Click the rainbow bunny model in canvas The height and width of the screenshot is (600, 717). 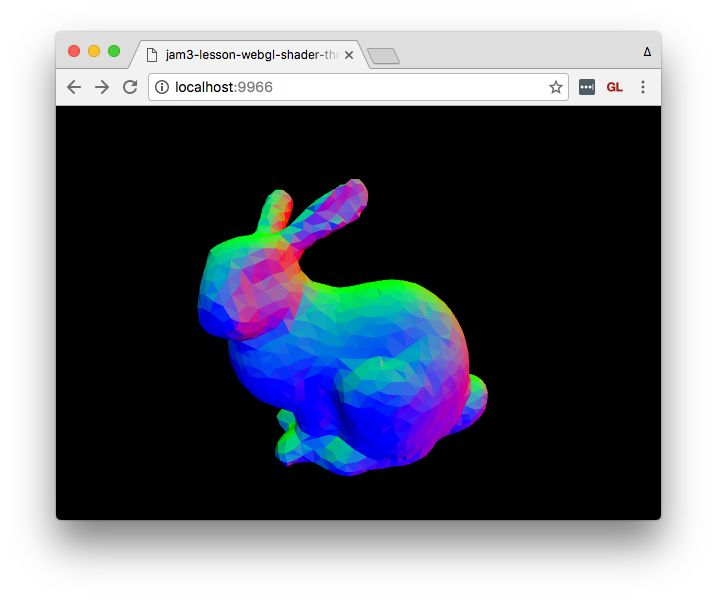tap(343, 327)
